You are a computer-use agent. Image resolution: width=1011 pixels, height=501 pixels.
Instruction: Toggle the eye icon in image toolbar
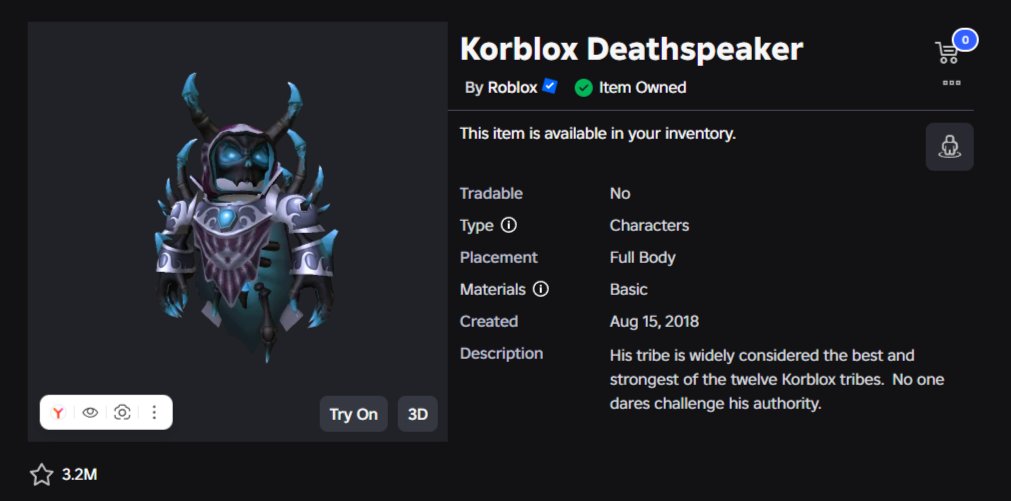click(x=90, y=413)
